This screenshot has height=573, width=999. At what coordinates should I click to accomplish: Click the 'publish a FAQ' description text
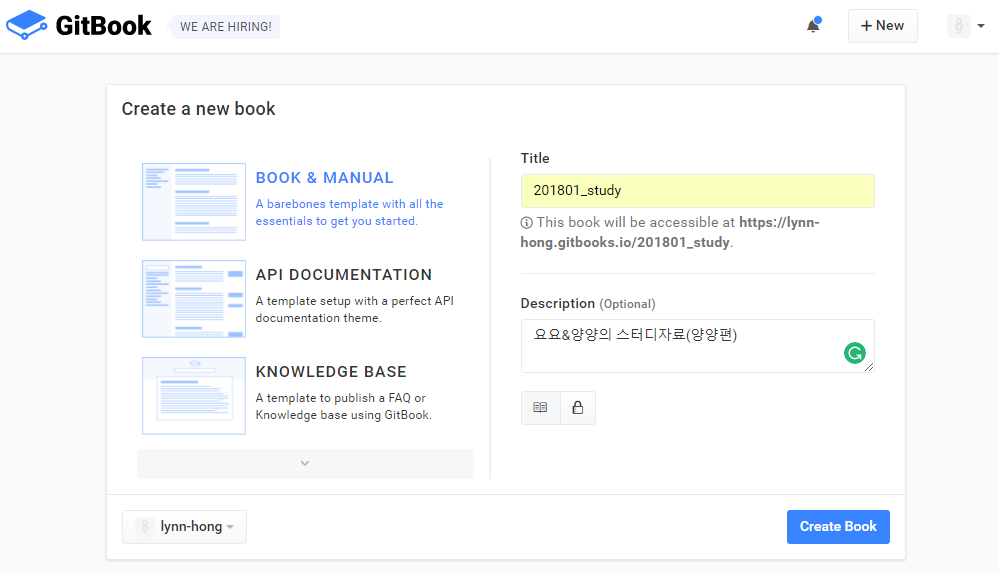click(x=343, y=406)
